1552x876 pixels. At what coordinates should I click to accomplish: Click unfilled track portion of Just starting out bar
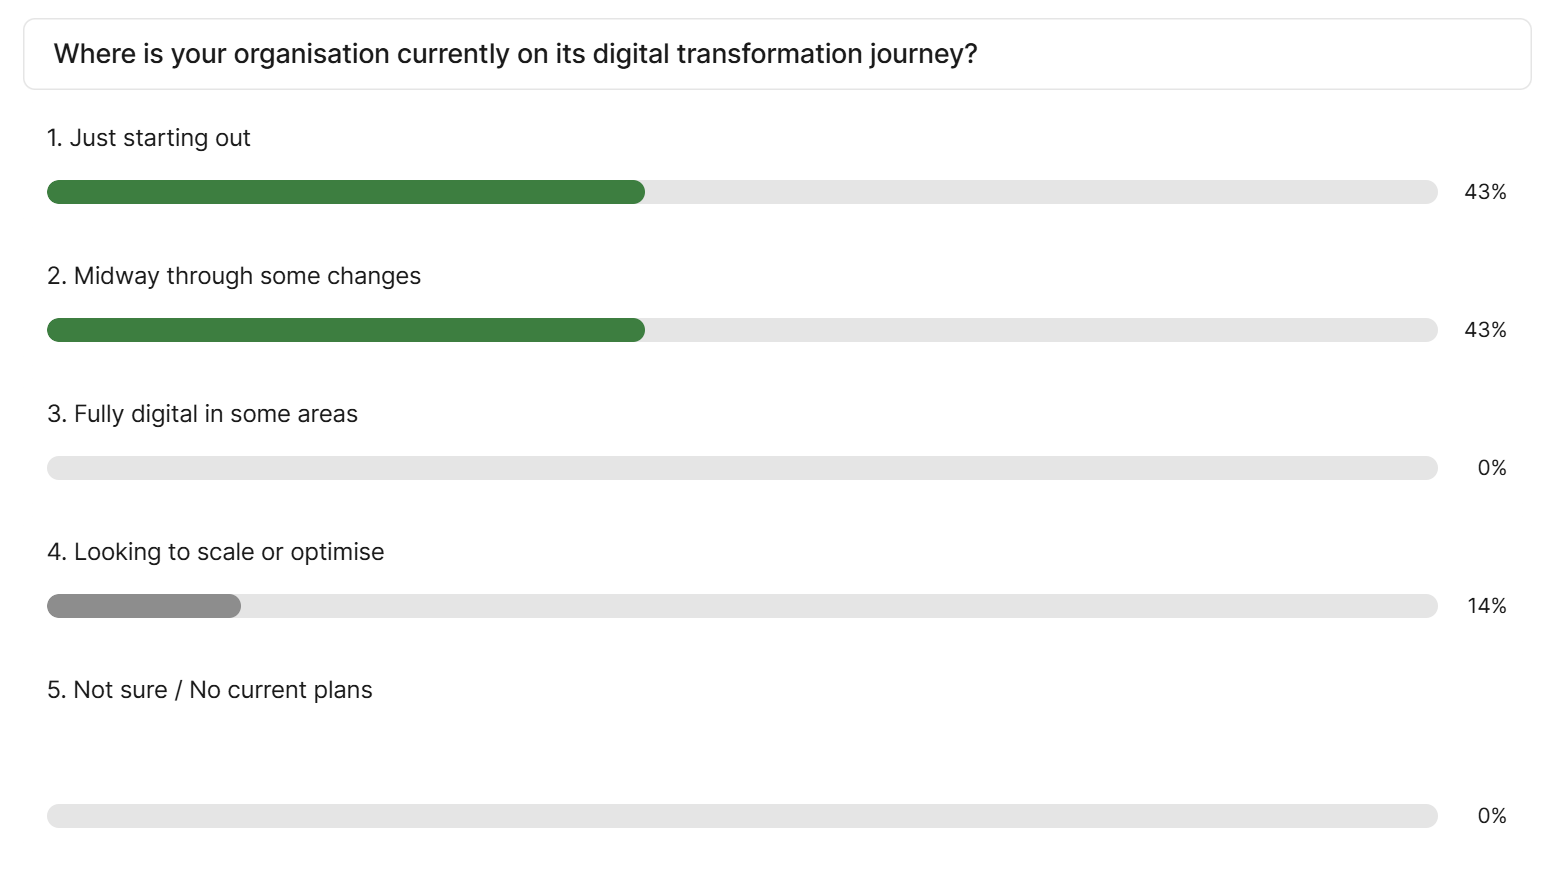pyautogui.click(x=1041, y=192)
